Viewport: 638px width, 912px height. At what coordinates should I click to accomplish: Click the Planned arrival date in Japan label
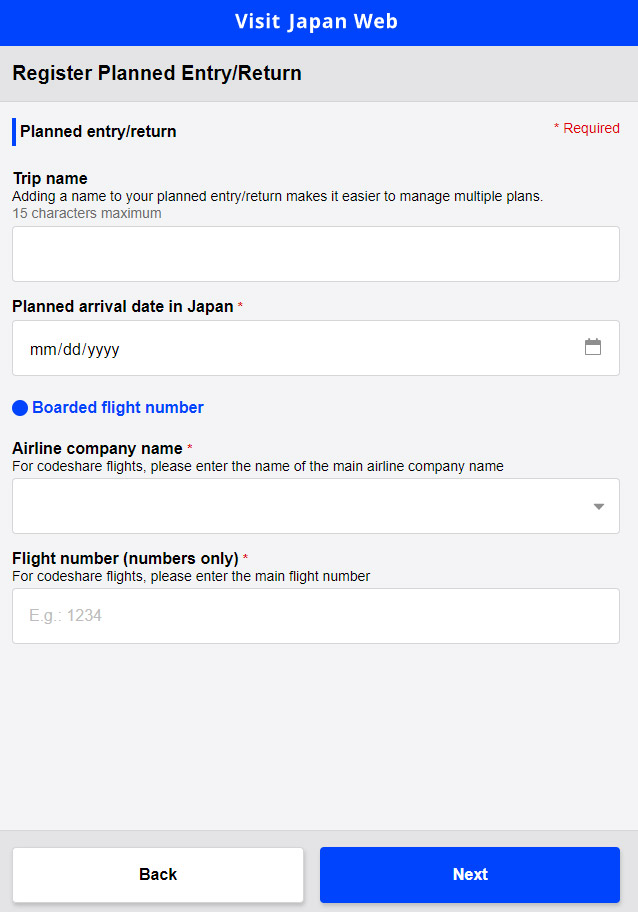click(x=122, y=307)
